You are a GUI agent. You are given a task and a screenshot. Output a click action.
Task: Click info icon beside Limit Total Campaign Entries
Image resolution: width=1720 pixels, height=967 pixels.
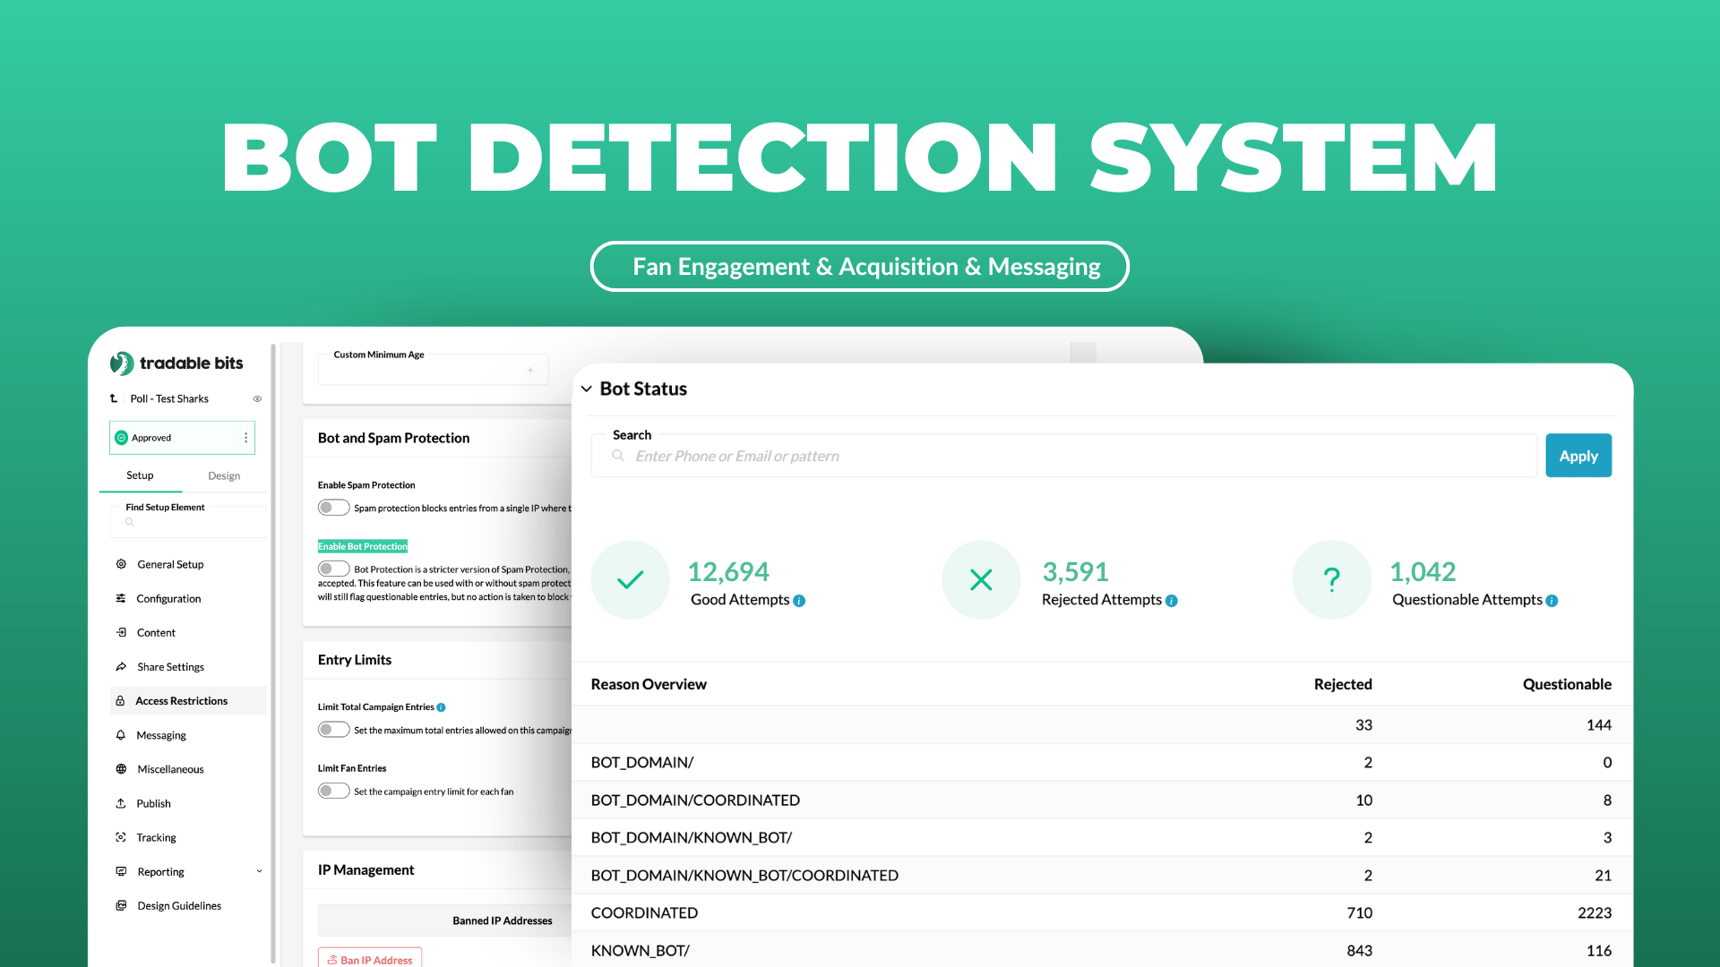coord(441,707)
